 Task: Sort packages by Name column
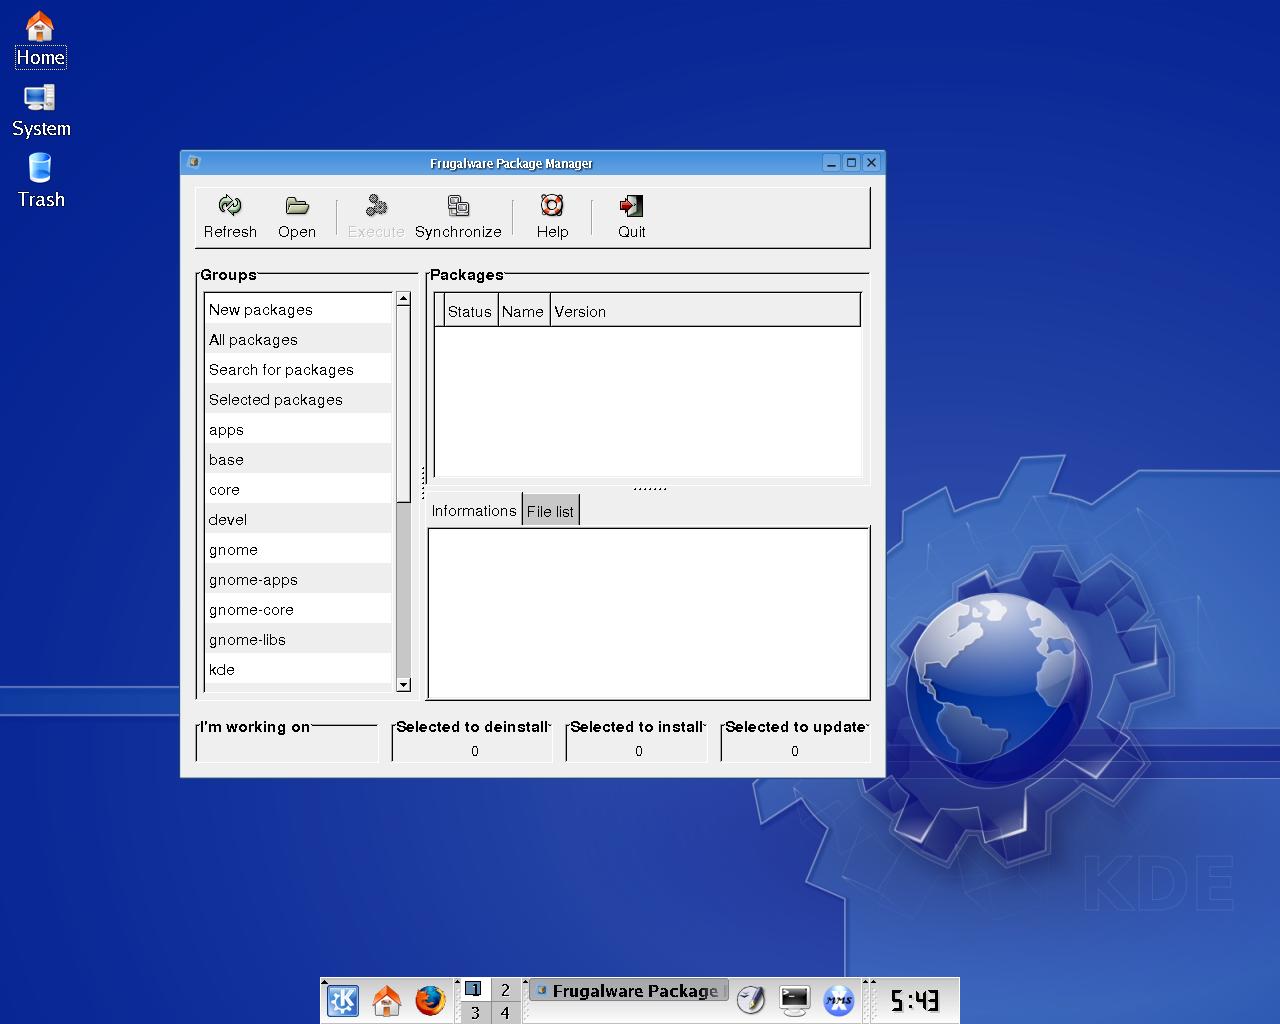tap(523, 311)
